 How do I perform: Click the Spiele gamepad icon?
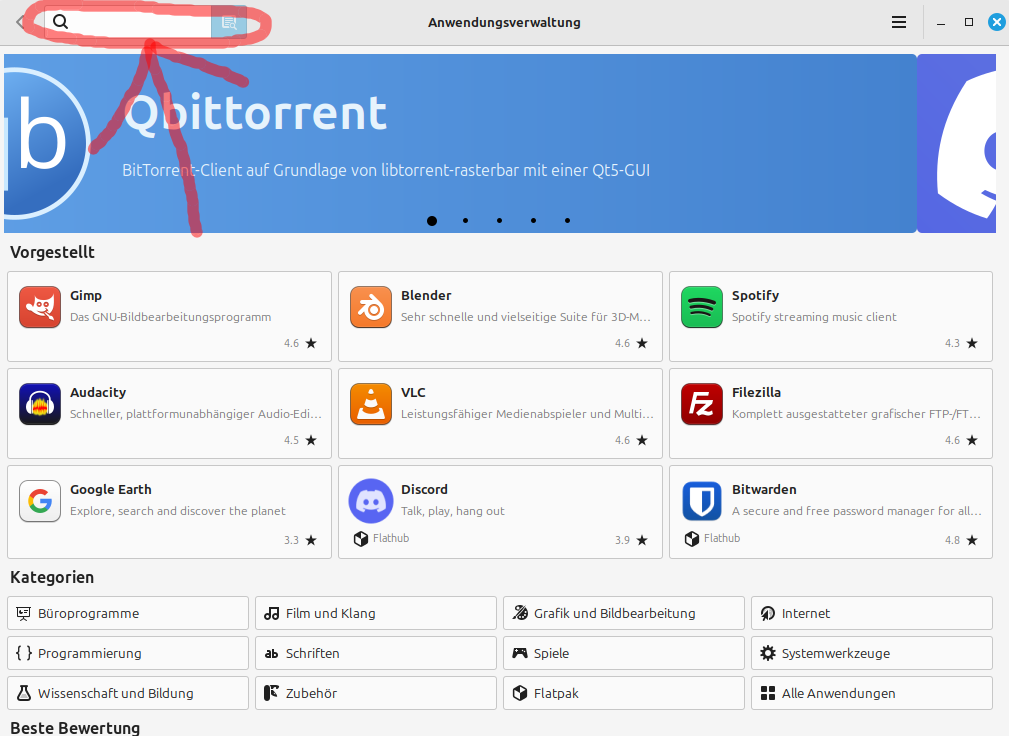tap(520, 653)
